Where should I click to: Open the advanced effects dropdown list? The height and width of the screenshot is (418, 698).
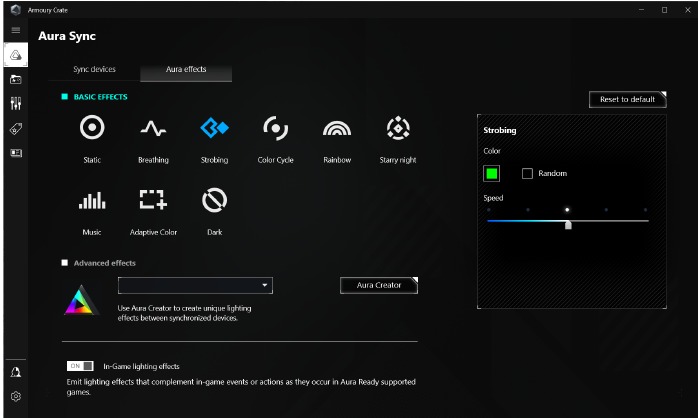(x=195, y=285)
